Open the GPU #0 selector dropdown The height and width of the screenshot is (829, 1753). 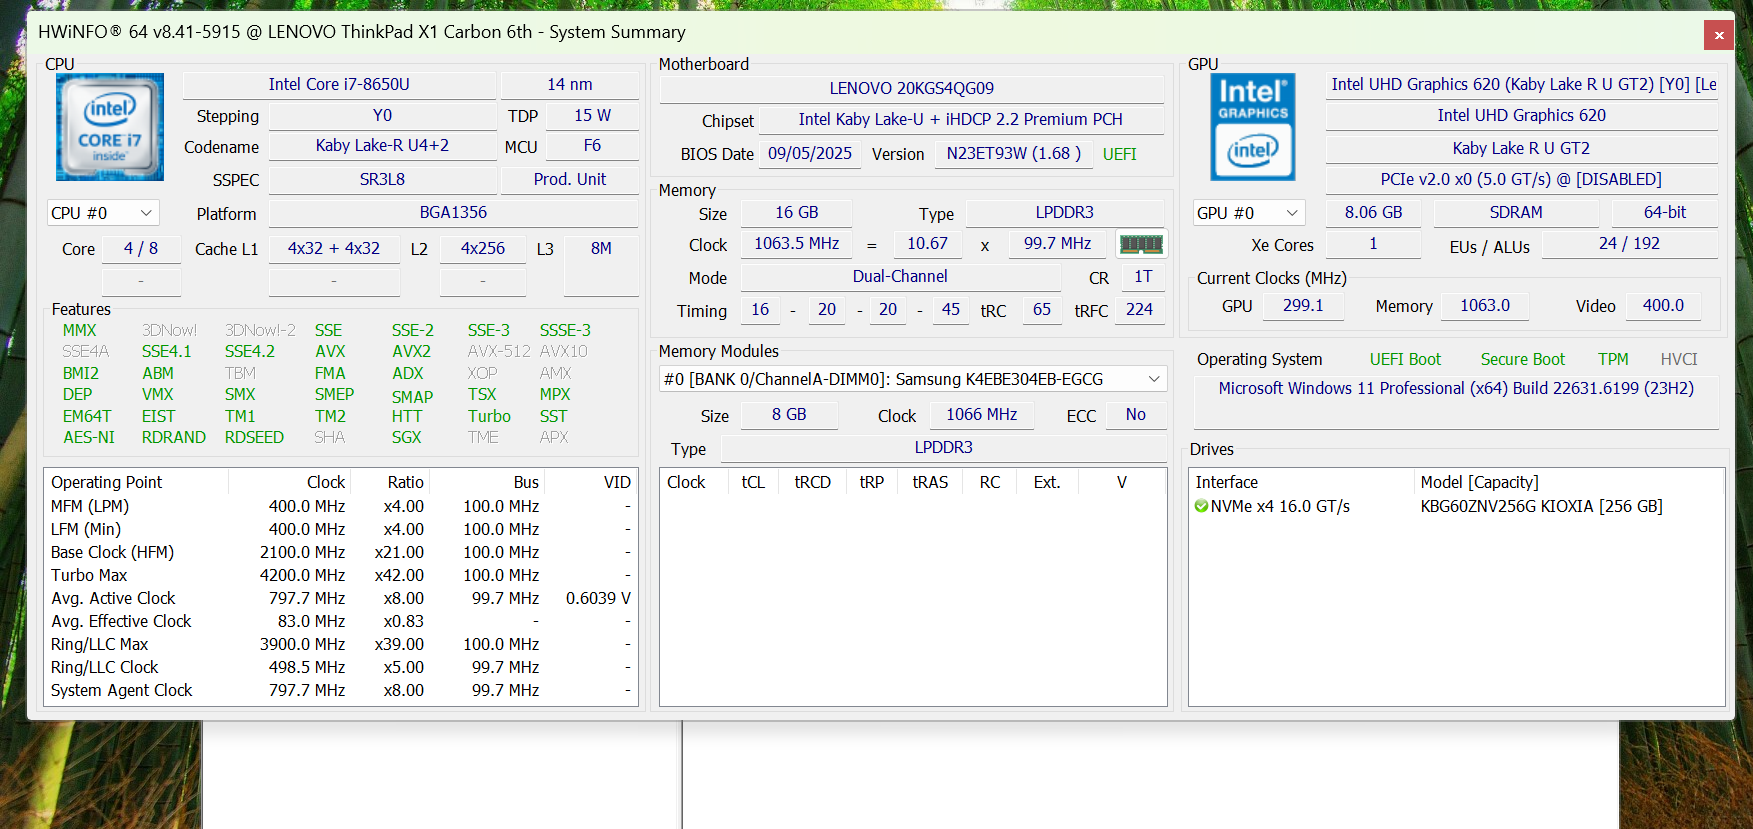click(1250, 213)
